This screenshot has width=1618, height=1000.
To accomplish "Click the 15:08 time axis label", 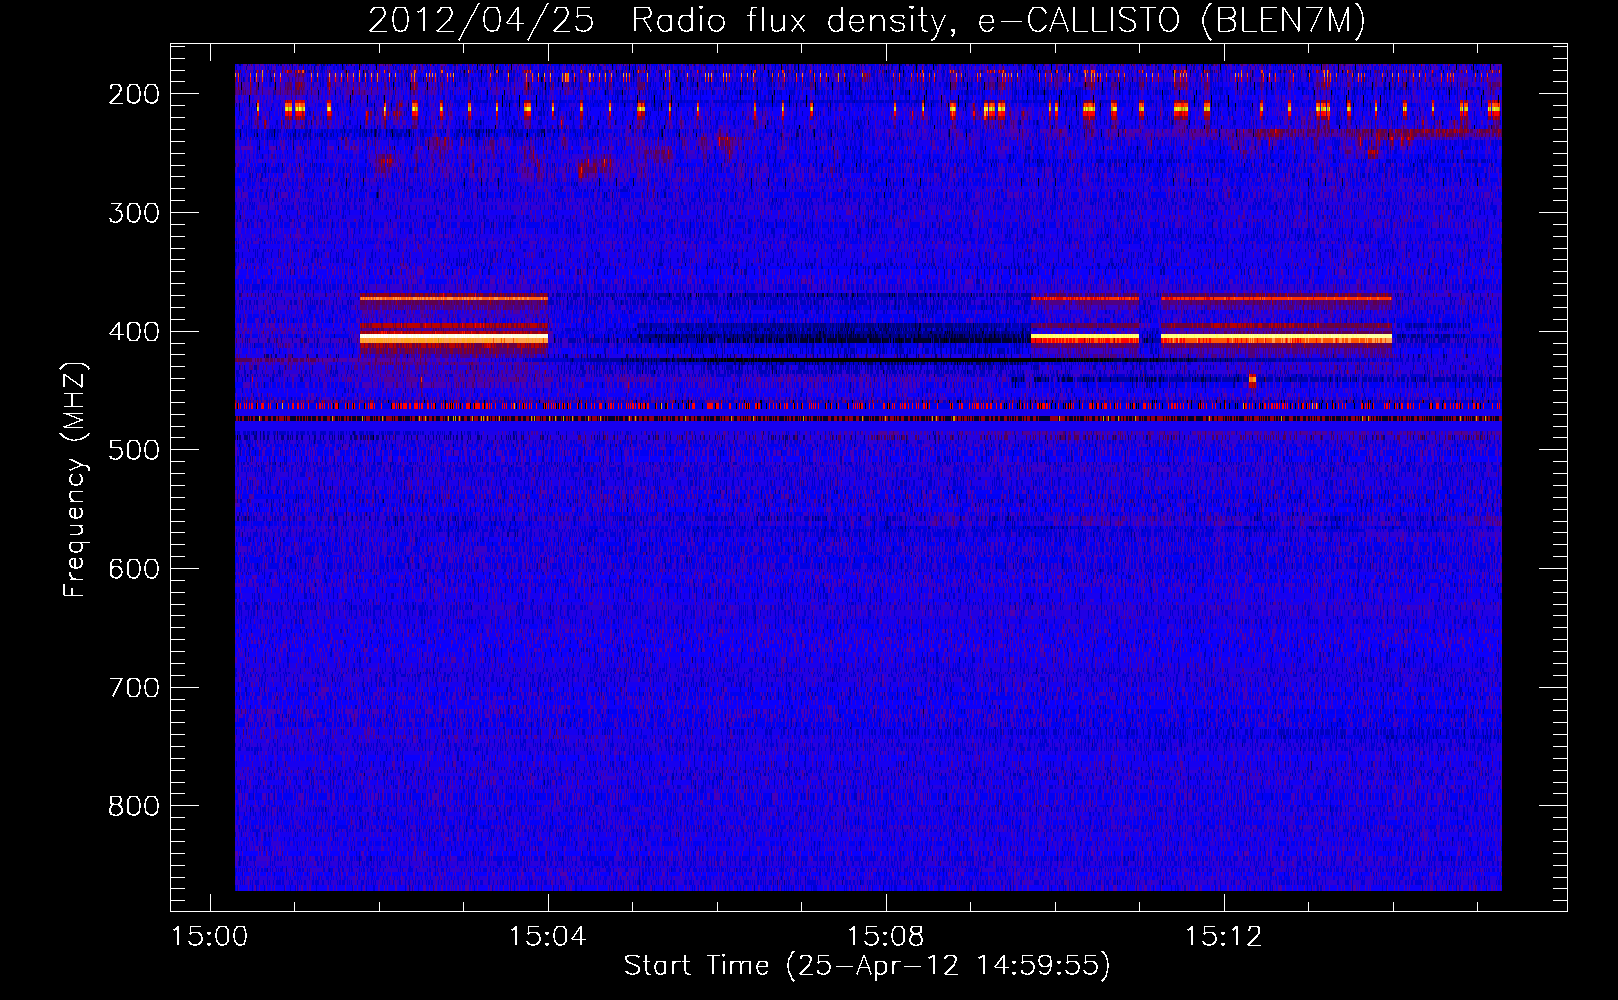I will [x=885, y=937].
